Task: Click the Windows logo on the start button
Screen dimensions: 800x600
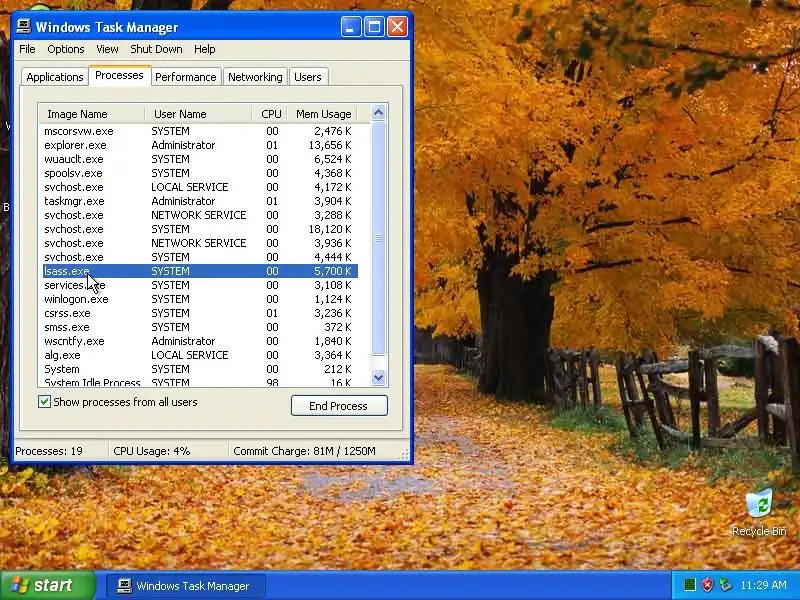Action: 19,585
